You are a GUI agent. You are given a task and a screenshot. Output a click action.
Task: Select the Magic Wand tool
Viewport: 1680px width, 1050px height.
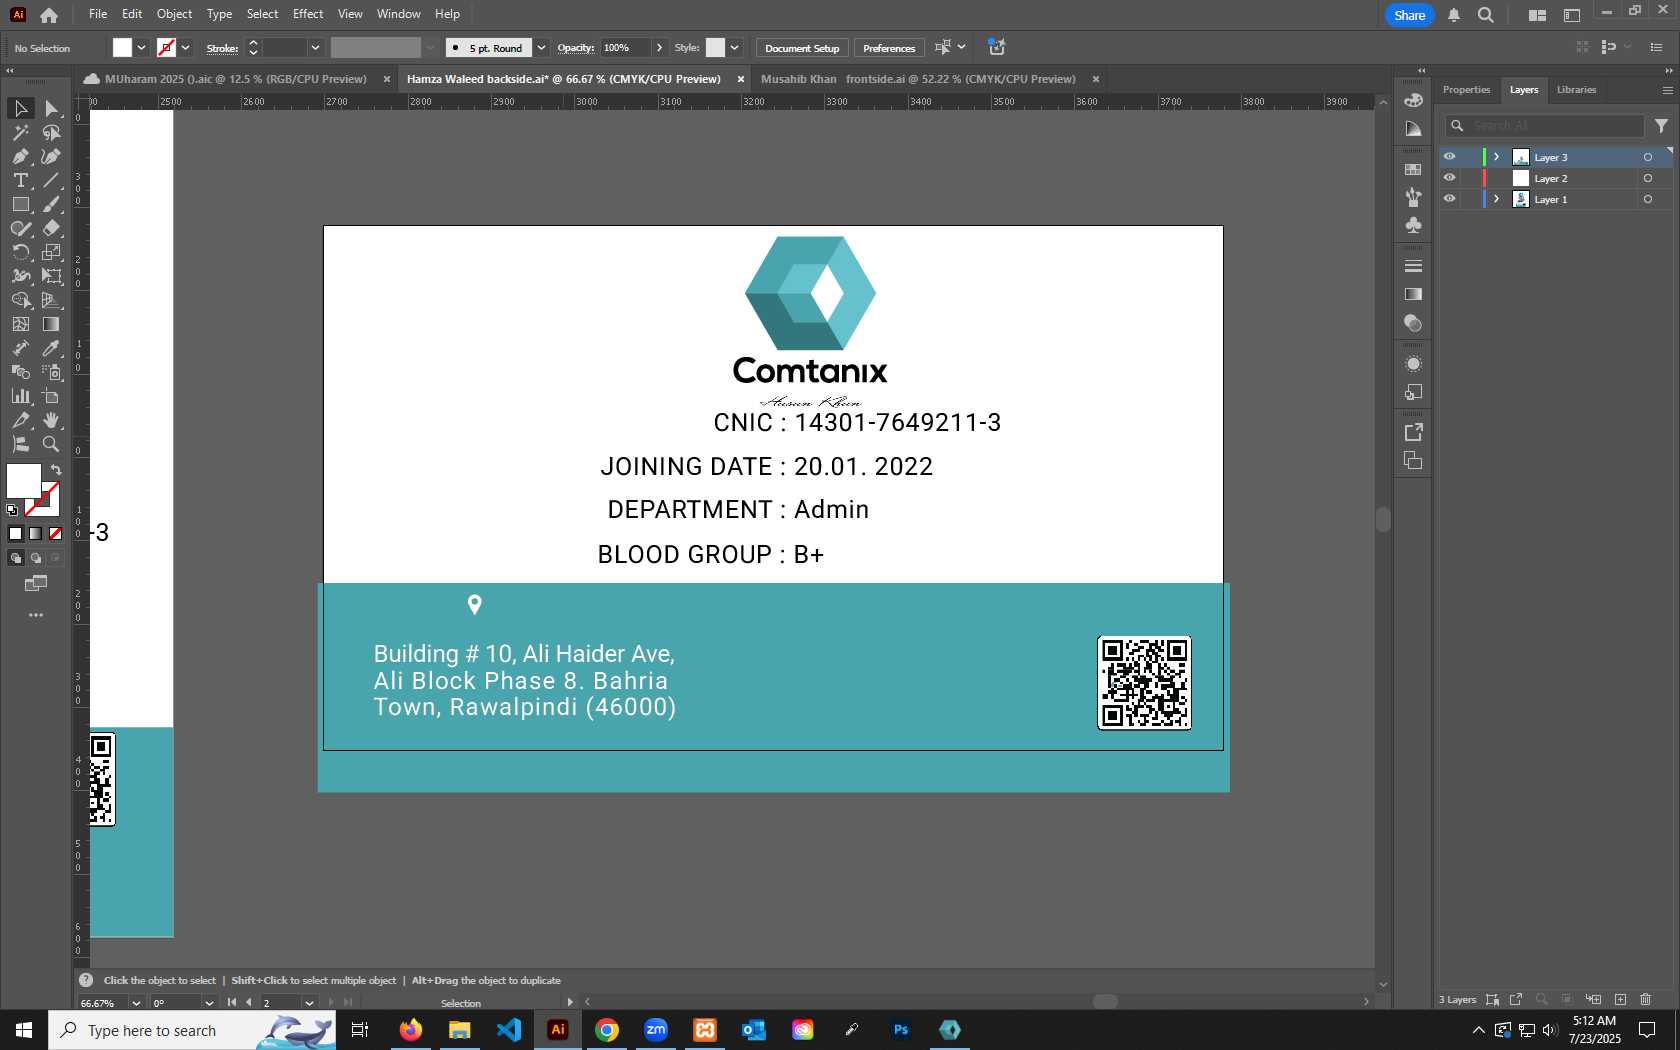(x=20, y=132)
